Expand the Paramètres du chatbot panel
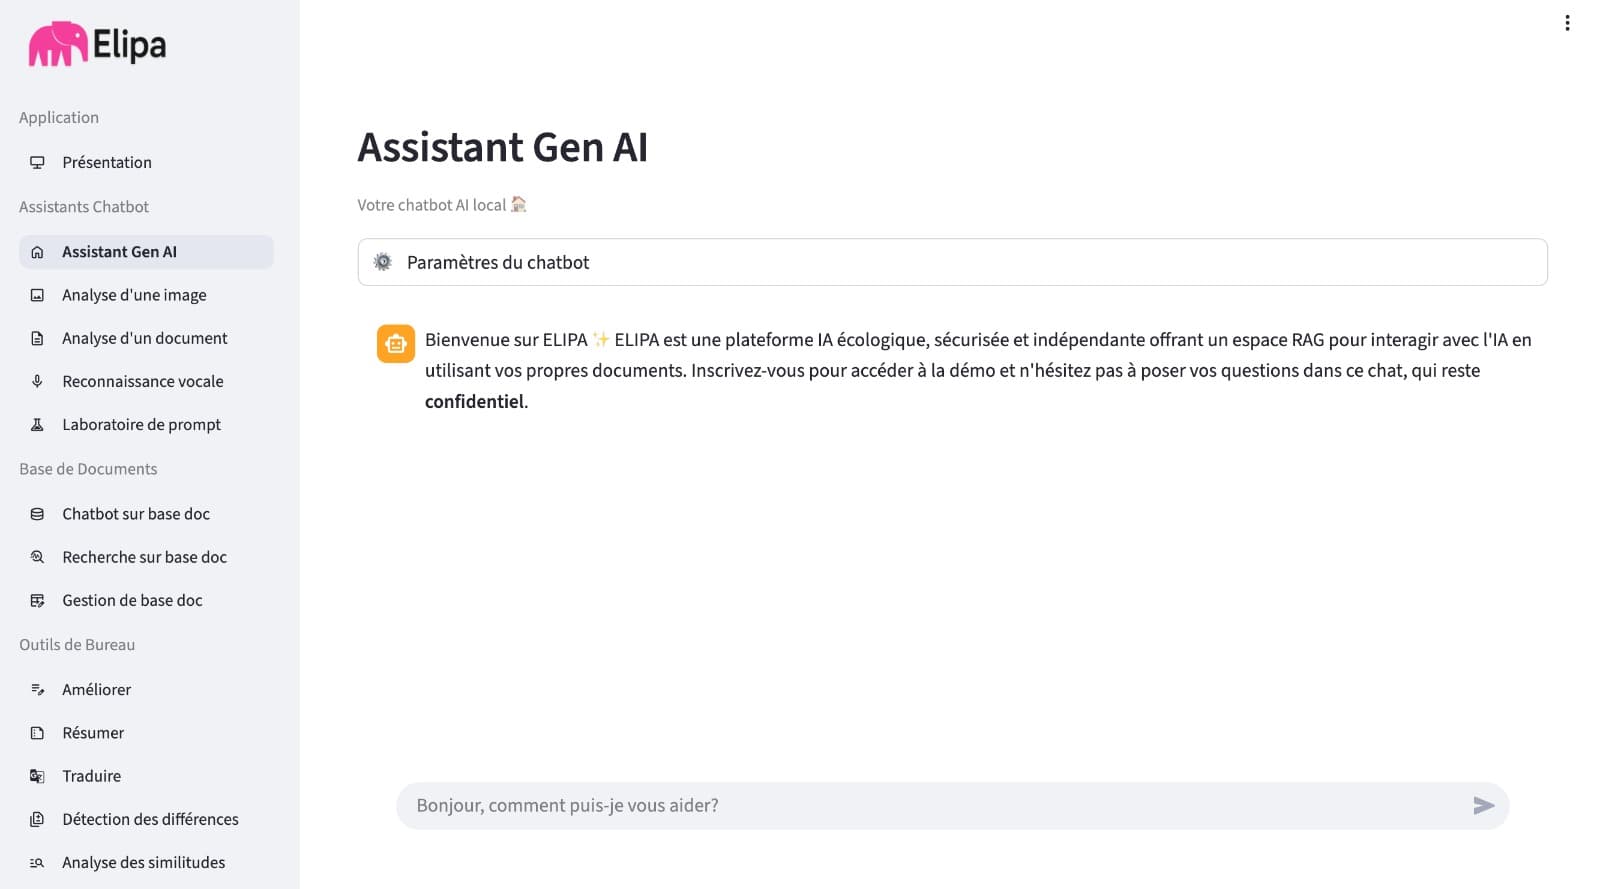This screenshot has width=1600, height=889. (x=951, y=262)
